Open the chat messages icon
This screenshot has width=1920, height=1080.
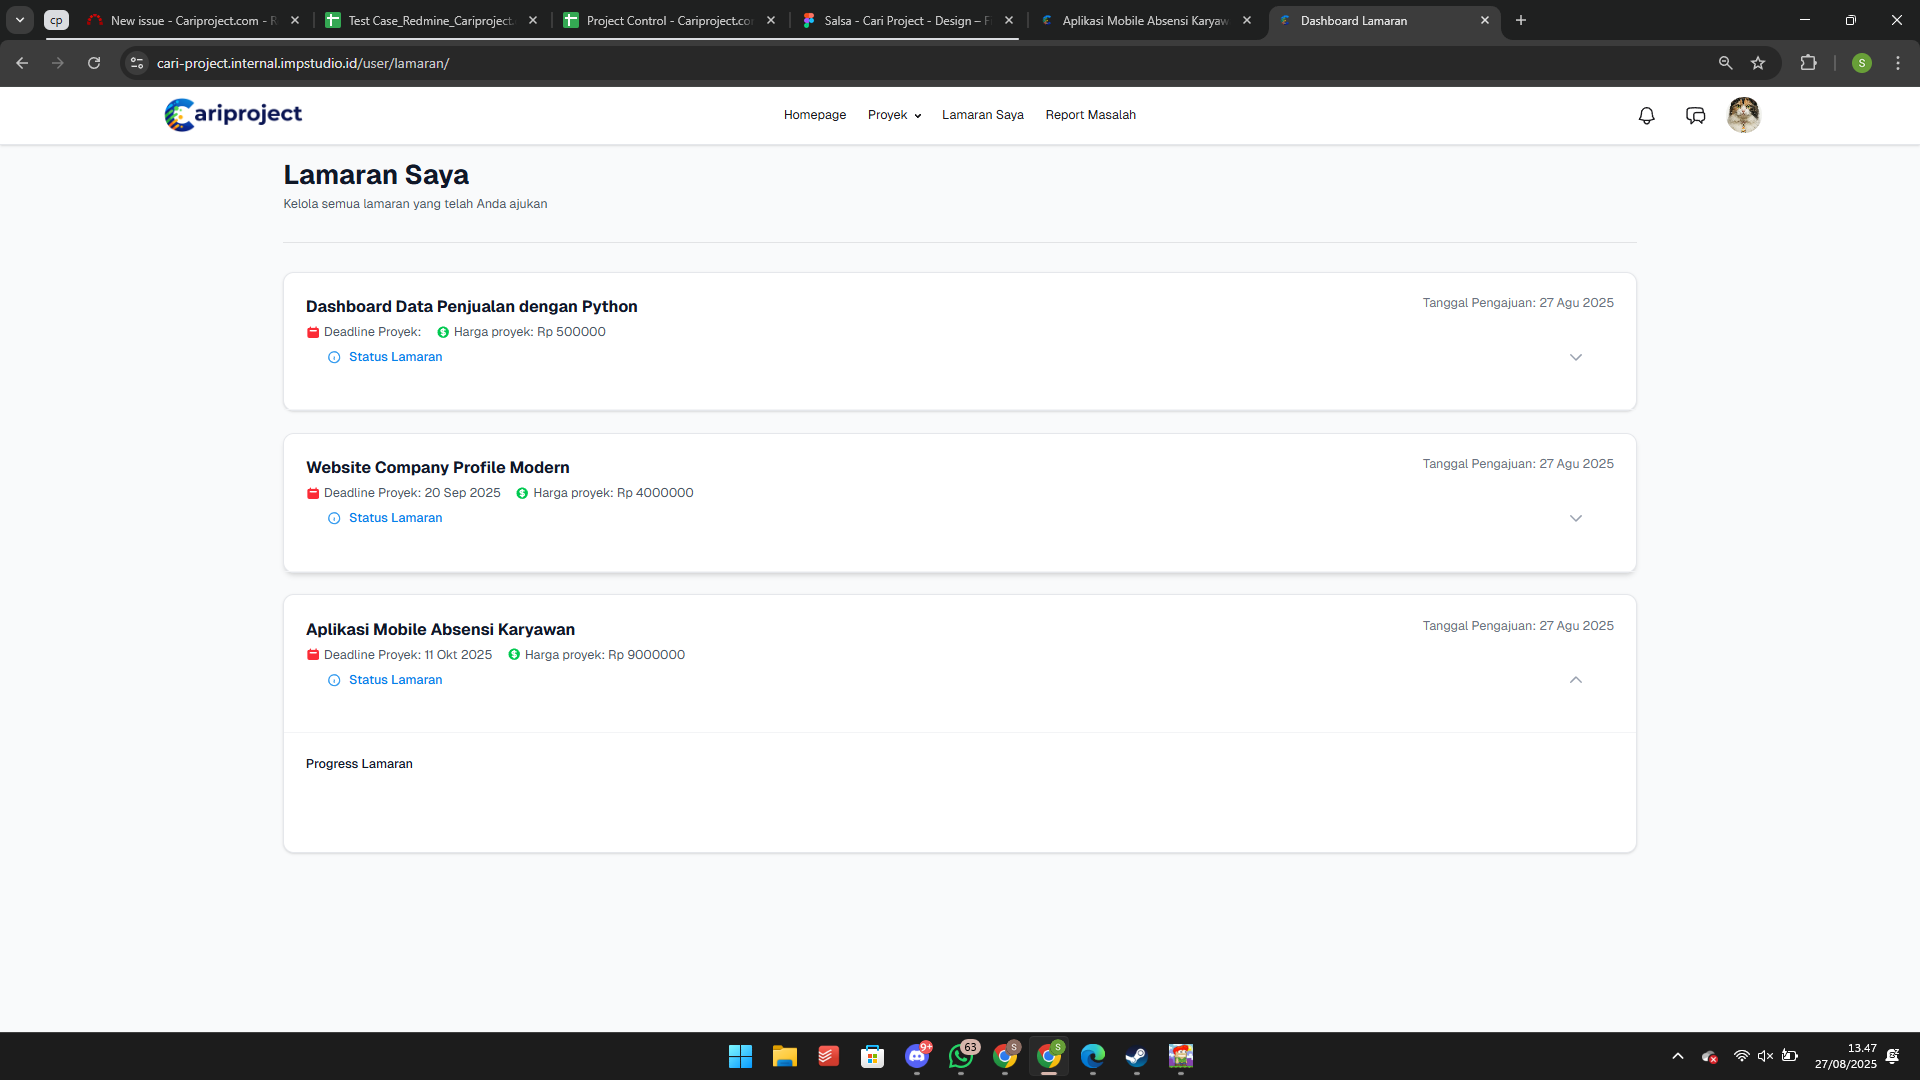[1695, 116]
